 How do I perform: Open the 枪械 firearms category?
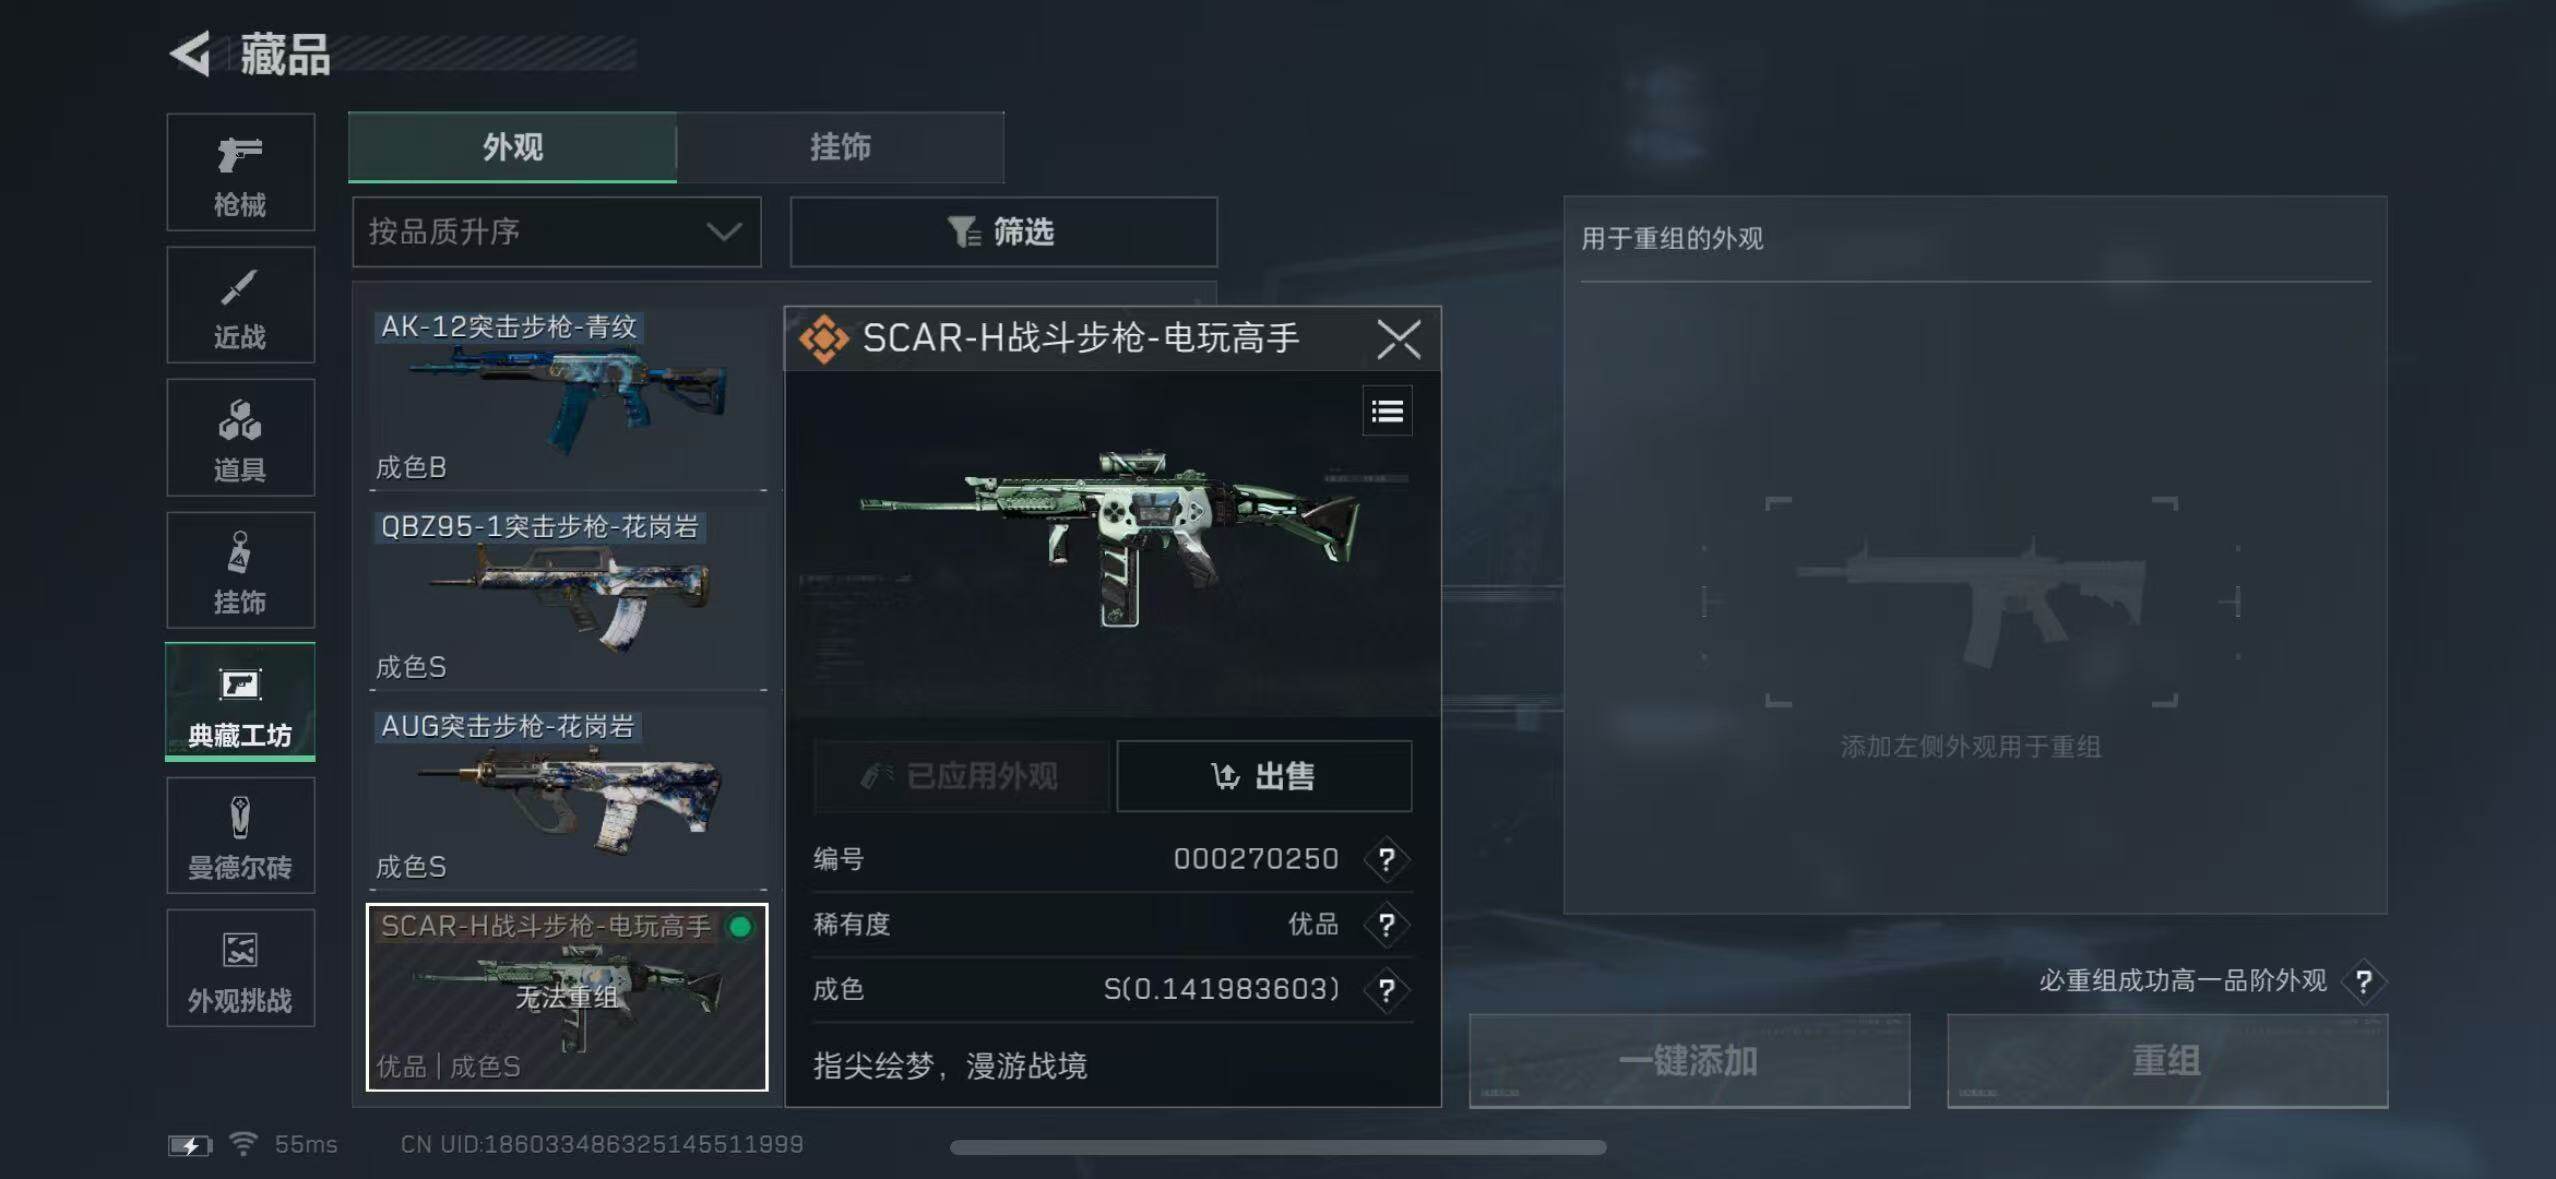(x=240, y=172)
